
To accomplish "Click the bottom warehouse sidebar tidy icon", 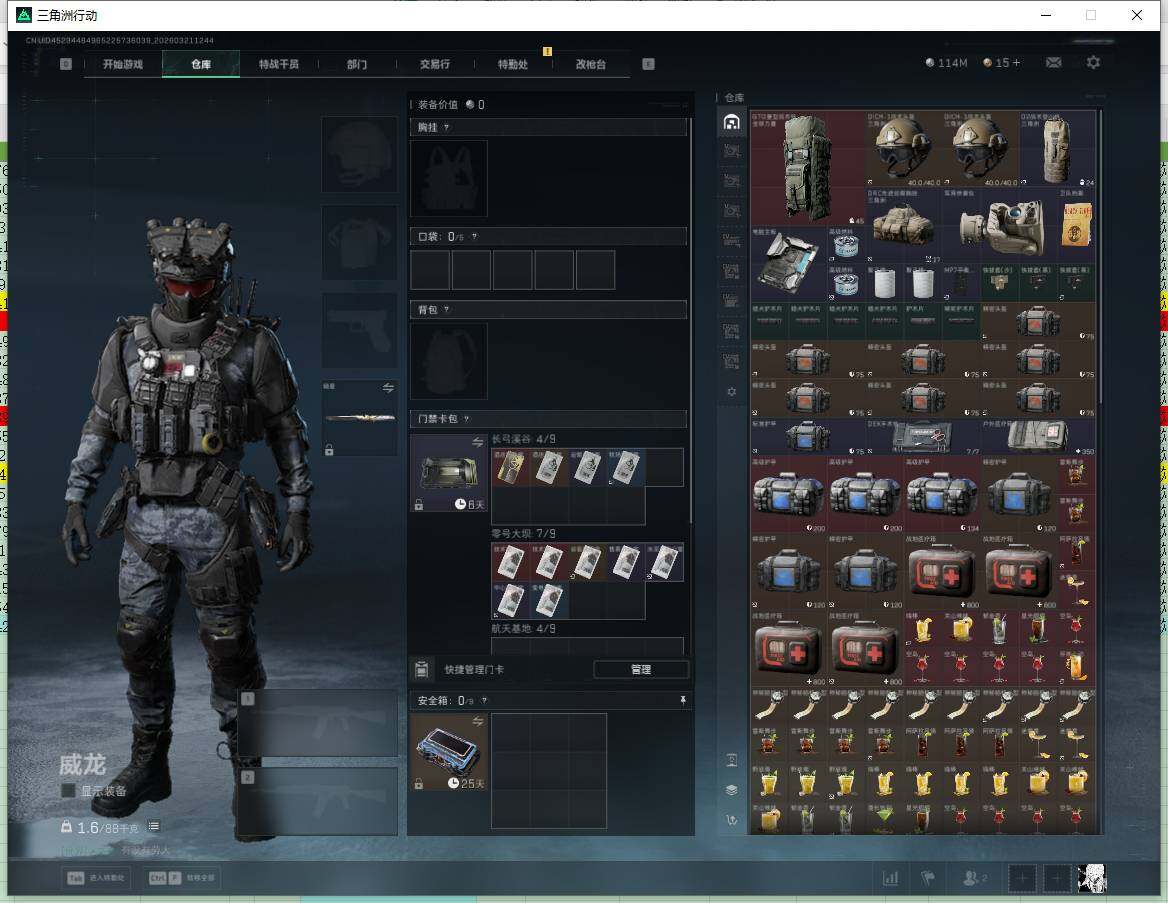I will [x=731, y=820].
